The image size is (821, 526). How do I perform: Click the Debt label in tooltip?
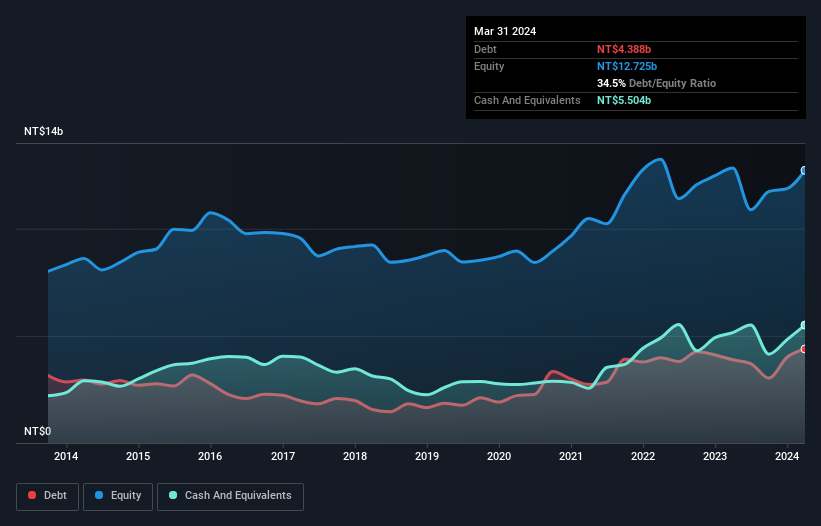tap(485, 49)
